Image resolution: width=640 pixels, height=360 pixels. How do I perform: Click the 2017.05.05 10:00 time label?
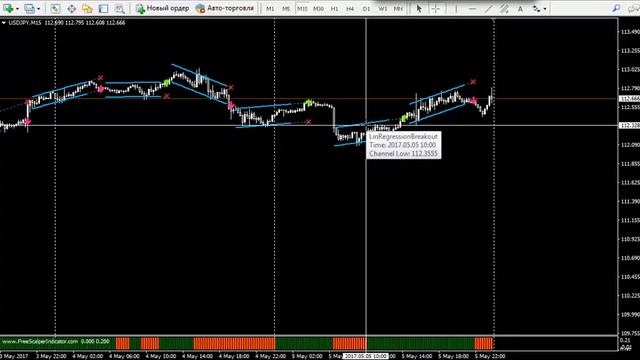366,356
